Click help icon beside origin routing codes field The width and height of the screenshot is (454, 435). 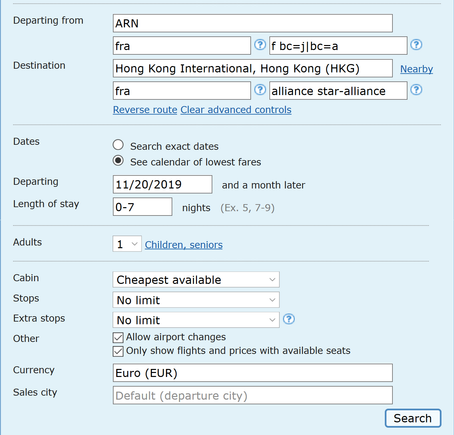click(x=260, y=45)
